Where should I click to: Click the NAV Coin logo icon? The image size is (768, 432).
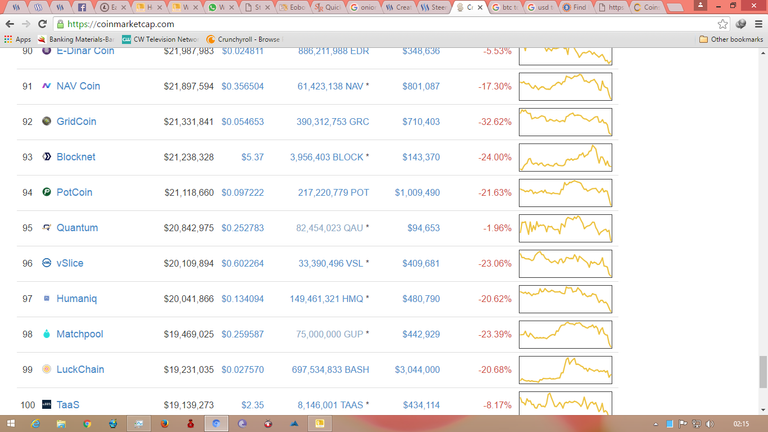click(47, 86)
